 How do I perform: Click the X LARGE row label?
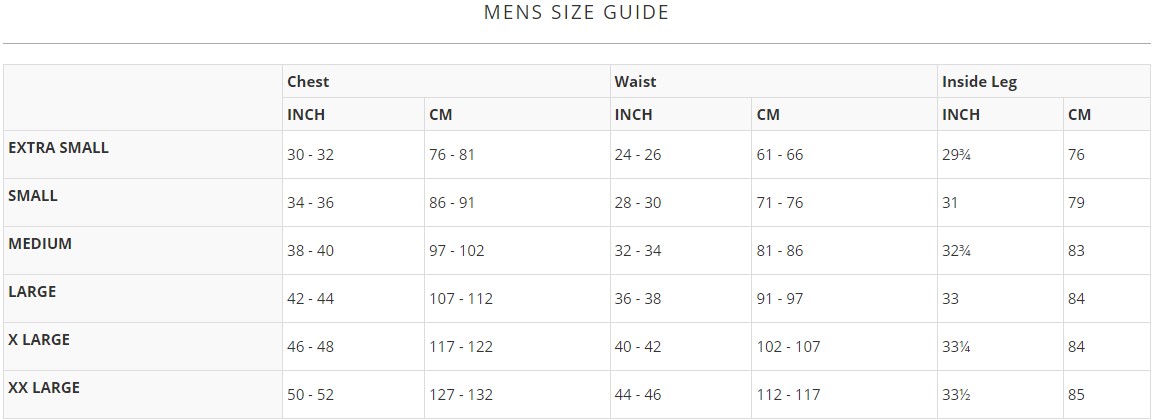pyautogui.click(x=39, y=339)
